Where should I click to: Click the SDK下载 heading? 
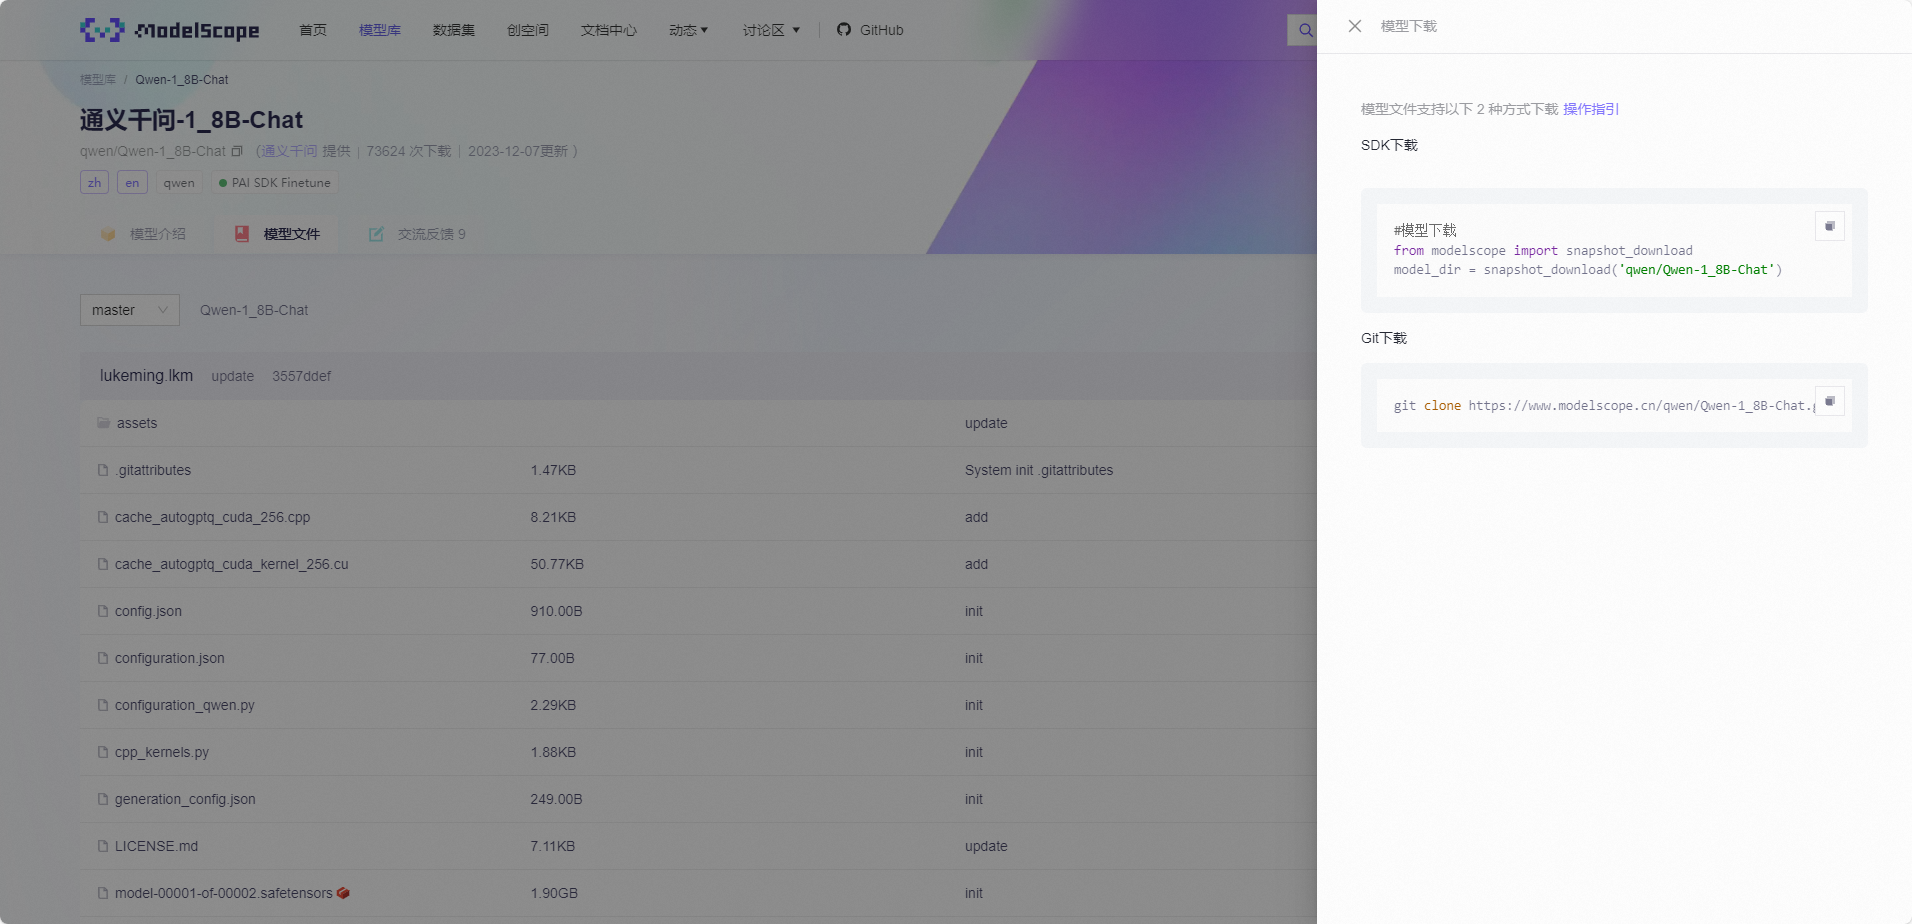coord(1389,145)
